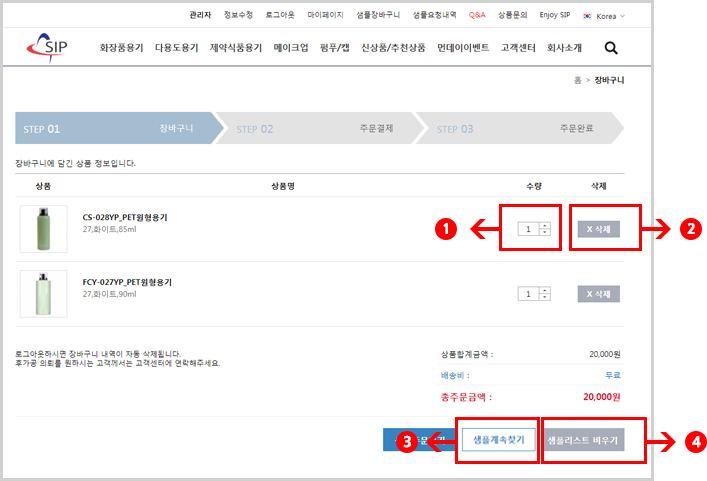Go to 마이페이지 link
The width and height of the screenshot is (707, 481).
pos(326,15)
